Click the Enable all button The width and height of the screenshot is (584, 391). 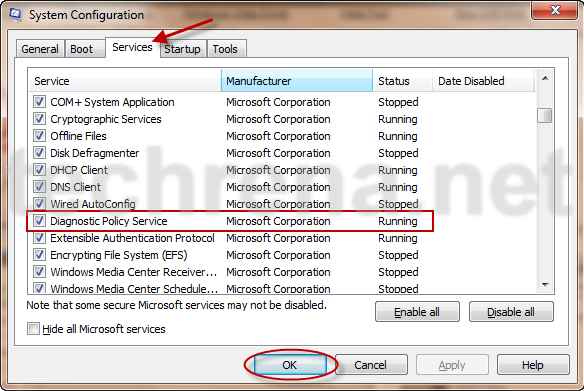pyautogui.click(x=417, y=312)
